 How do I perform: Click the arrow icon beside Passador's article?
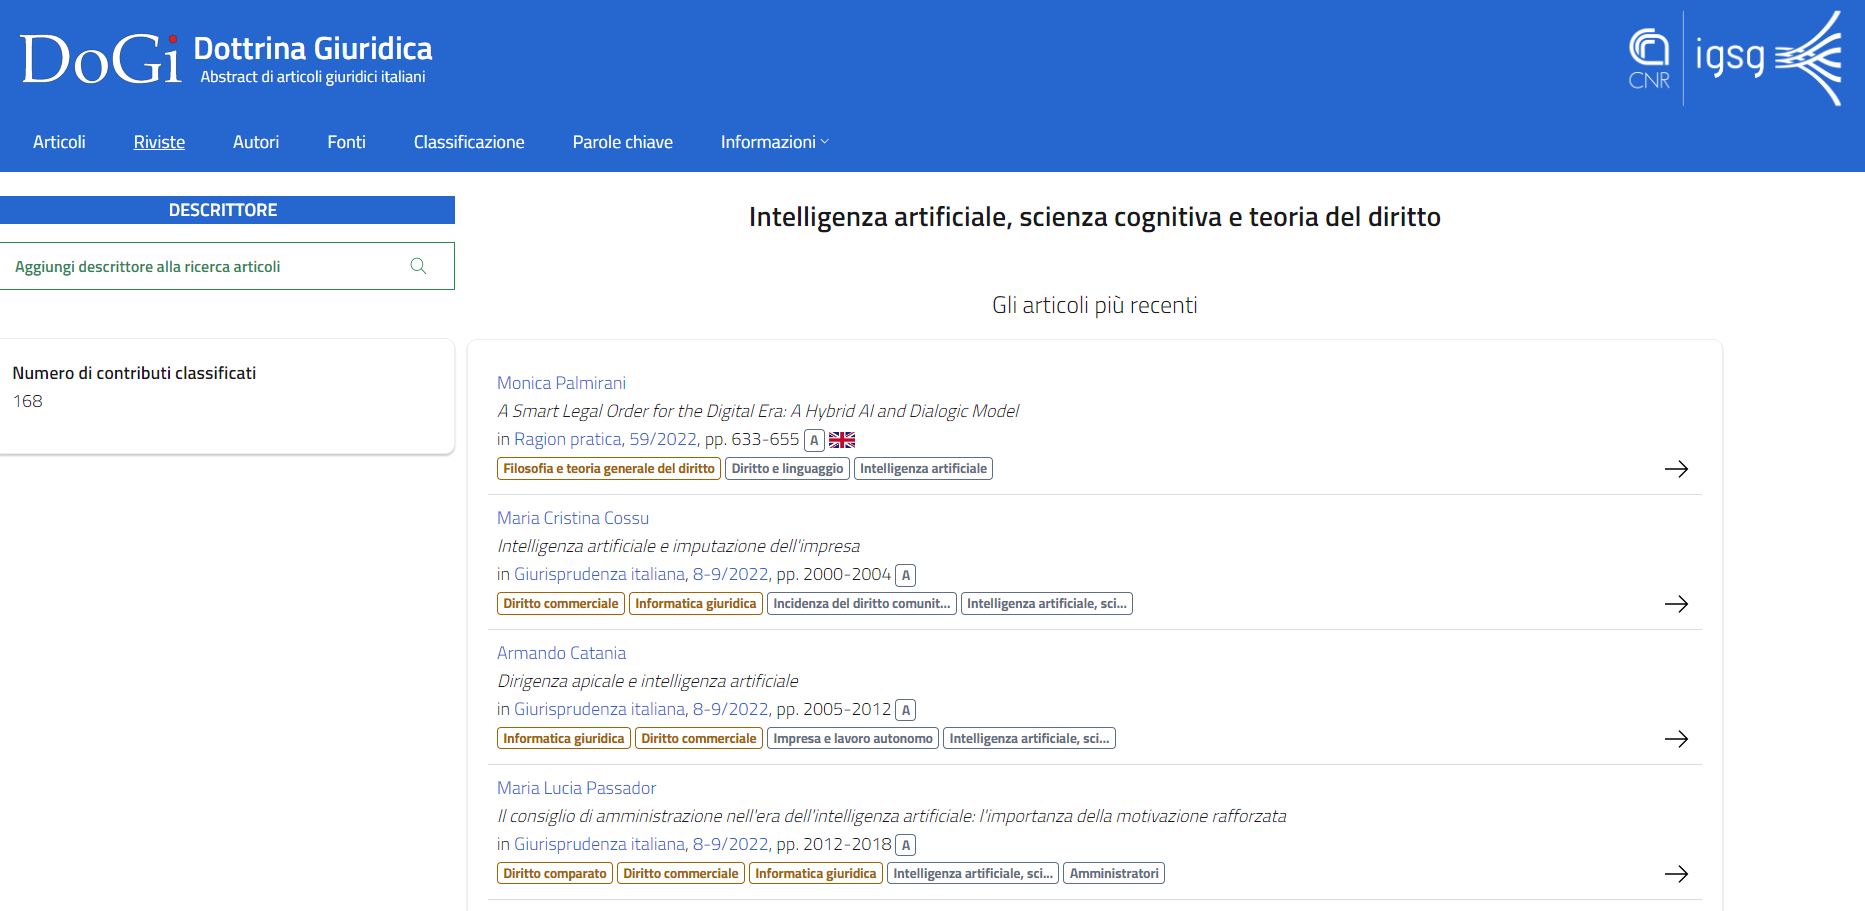pos(1679,872)
